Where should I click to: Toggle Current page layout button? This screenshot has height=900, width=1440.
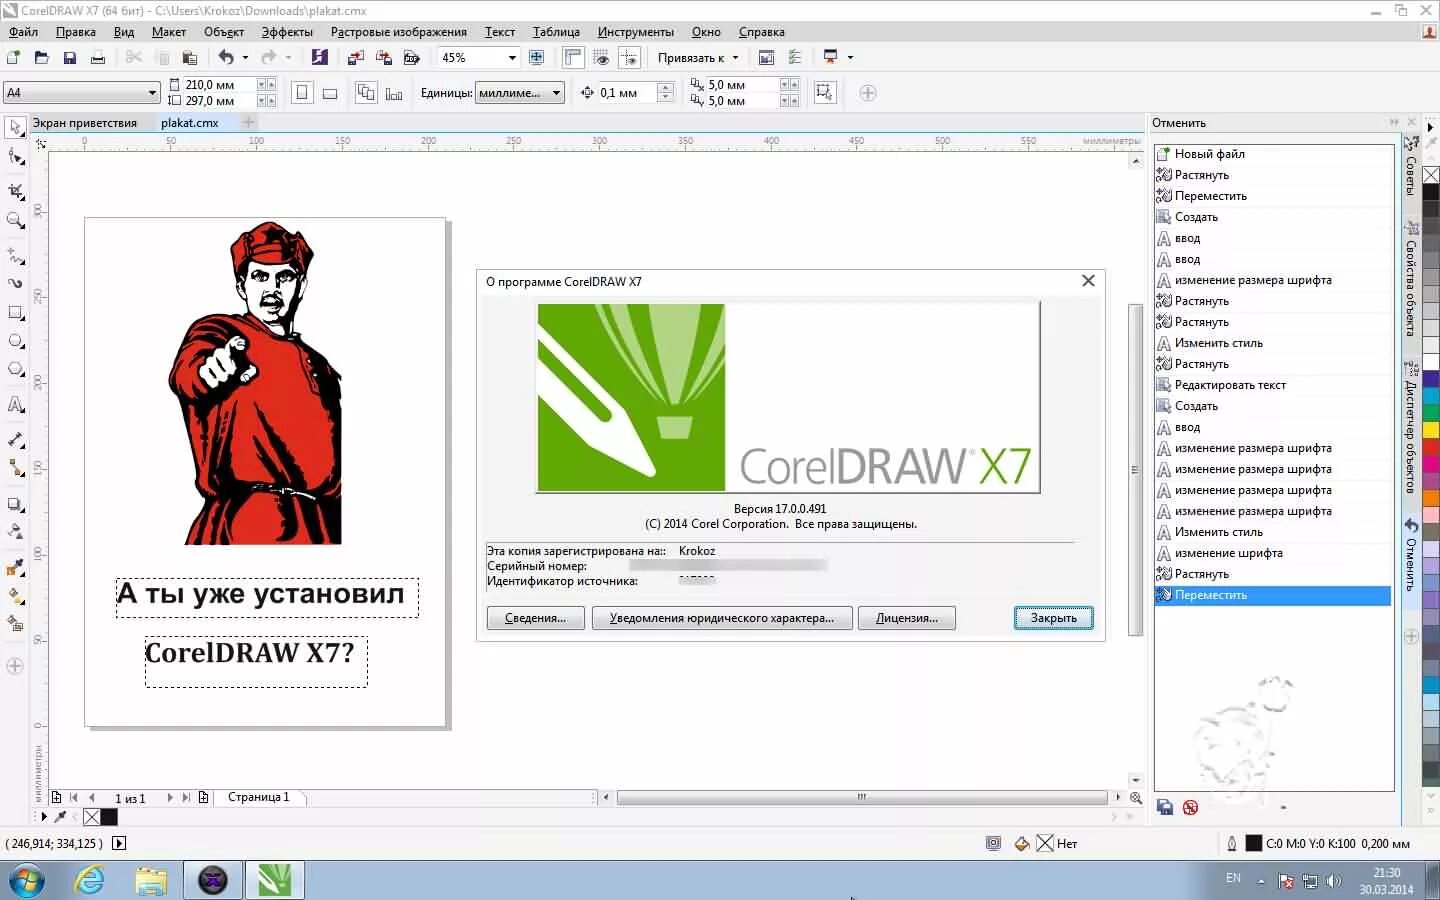coord(394,93)
